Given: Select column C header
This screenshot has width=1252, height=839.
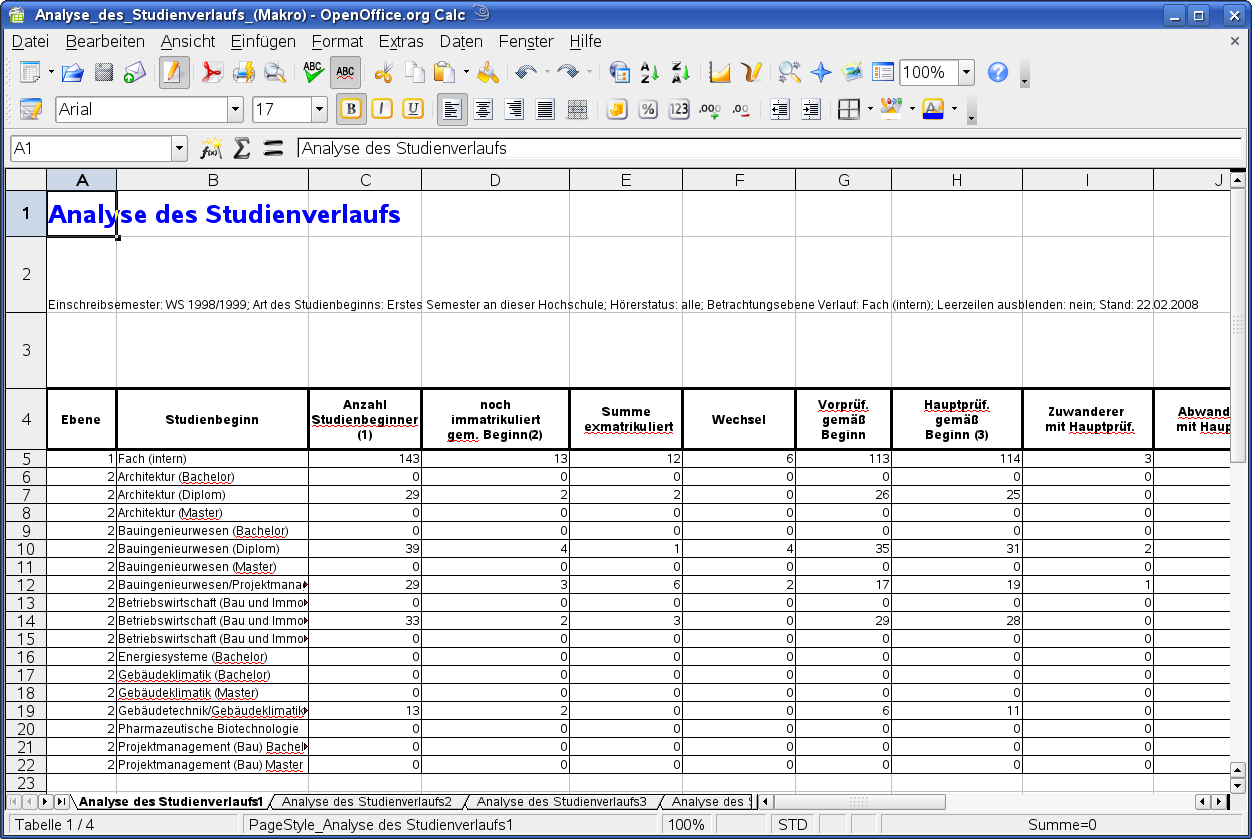Looking at the screenshot, I should (x=365, y=180).
